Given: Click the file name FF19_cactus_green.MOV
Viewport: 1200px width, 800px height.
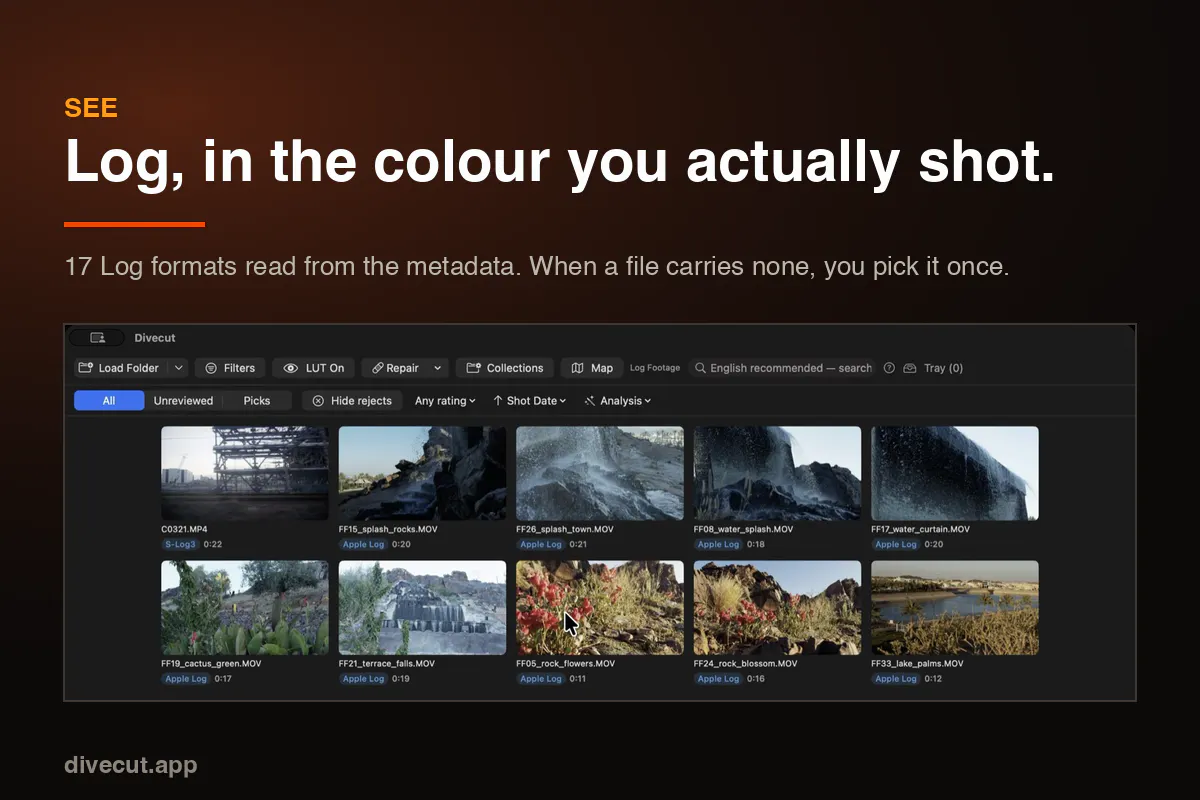Looking at the screenshot, I should coord(211,663).
